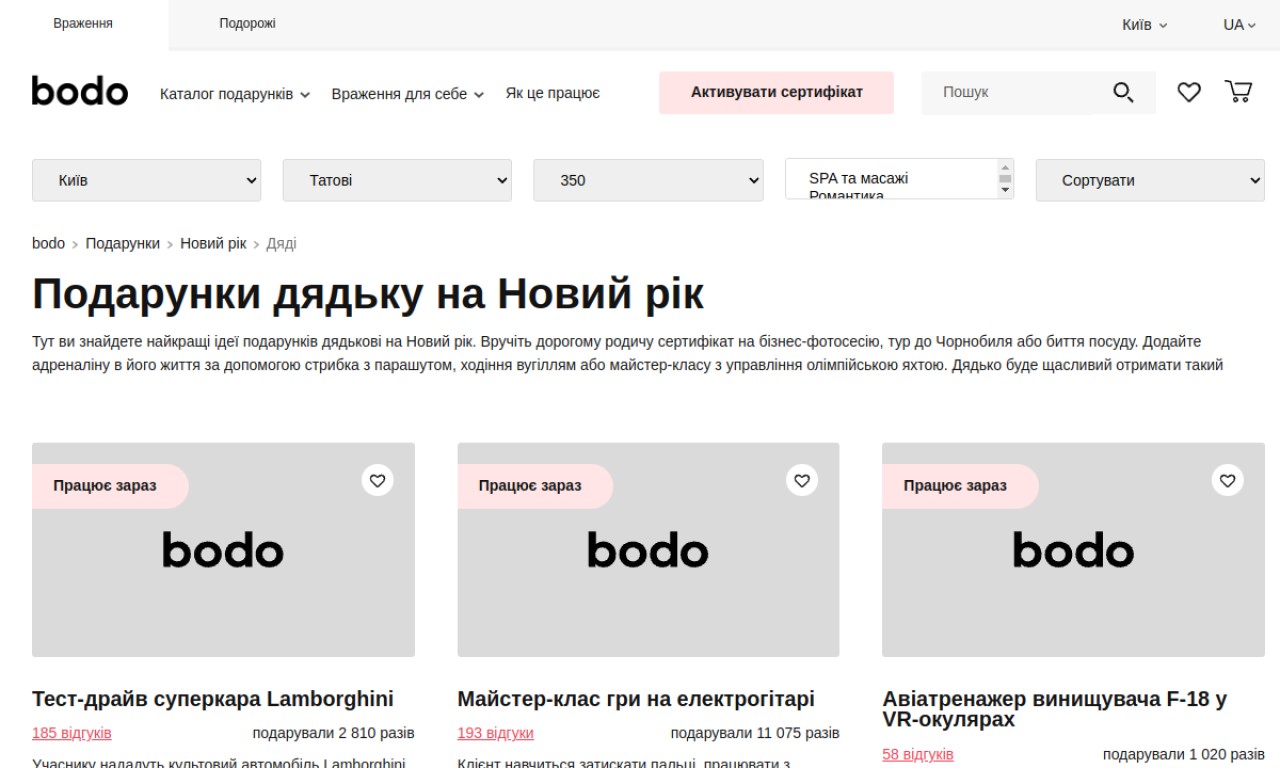This screenshot has width=1280, height=768.
Task: Click the Дяді breadcrumb text
Action: [x=281, y=243]
